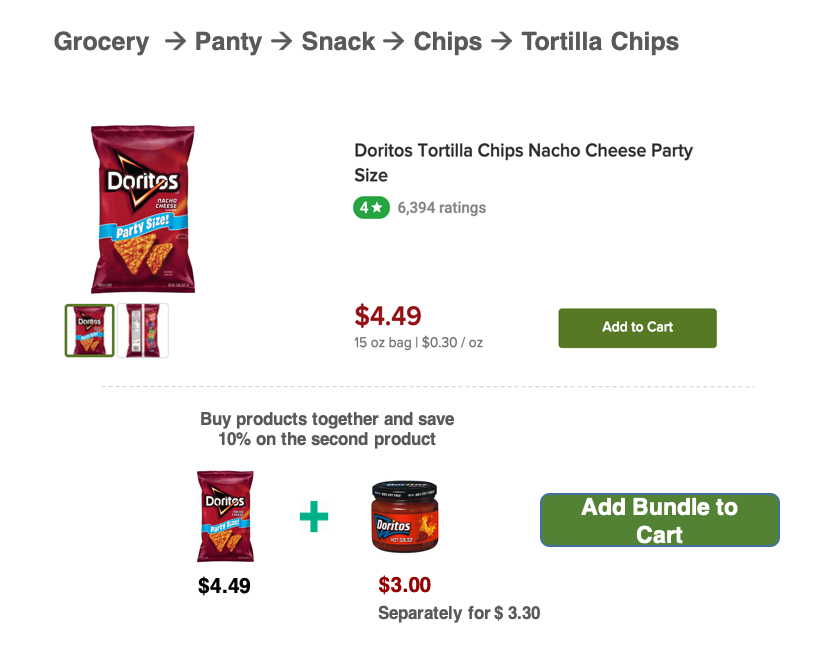Show the back-of-bag nutrition thumbnail

tap(143, 330)
